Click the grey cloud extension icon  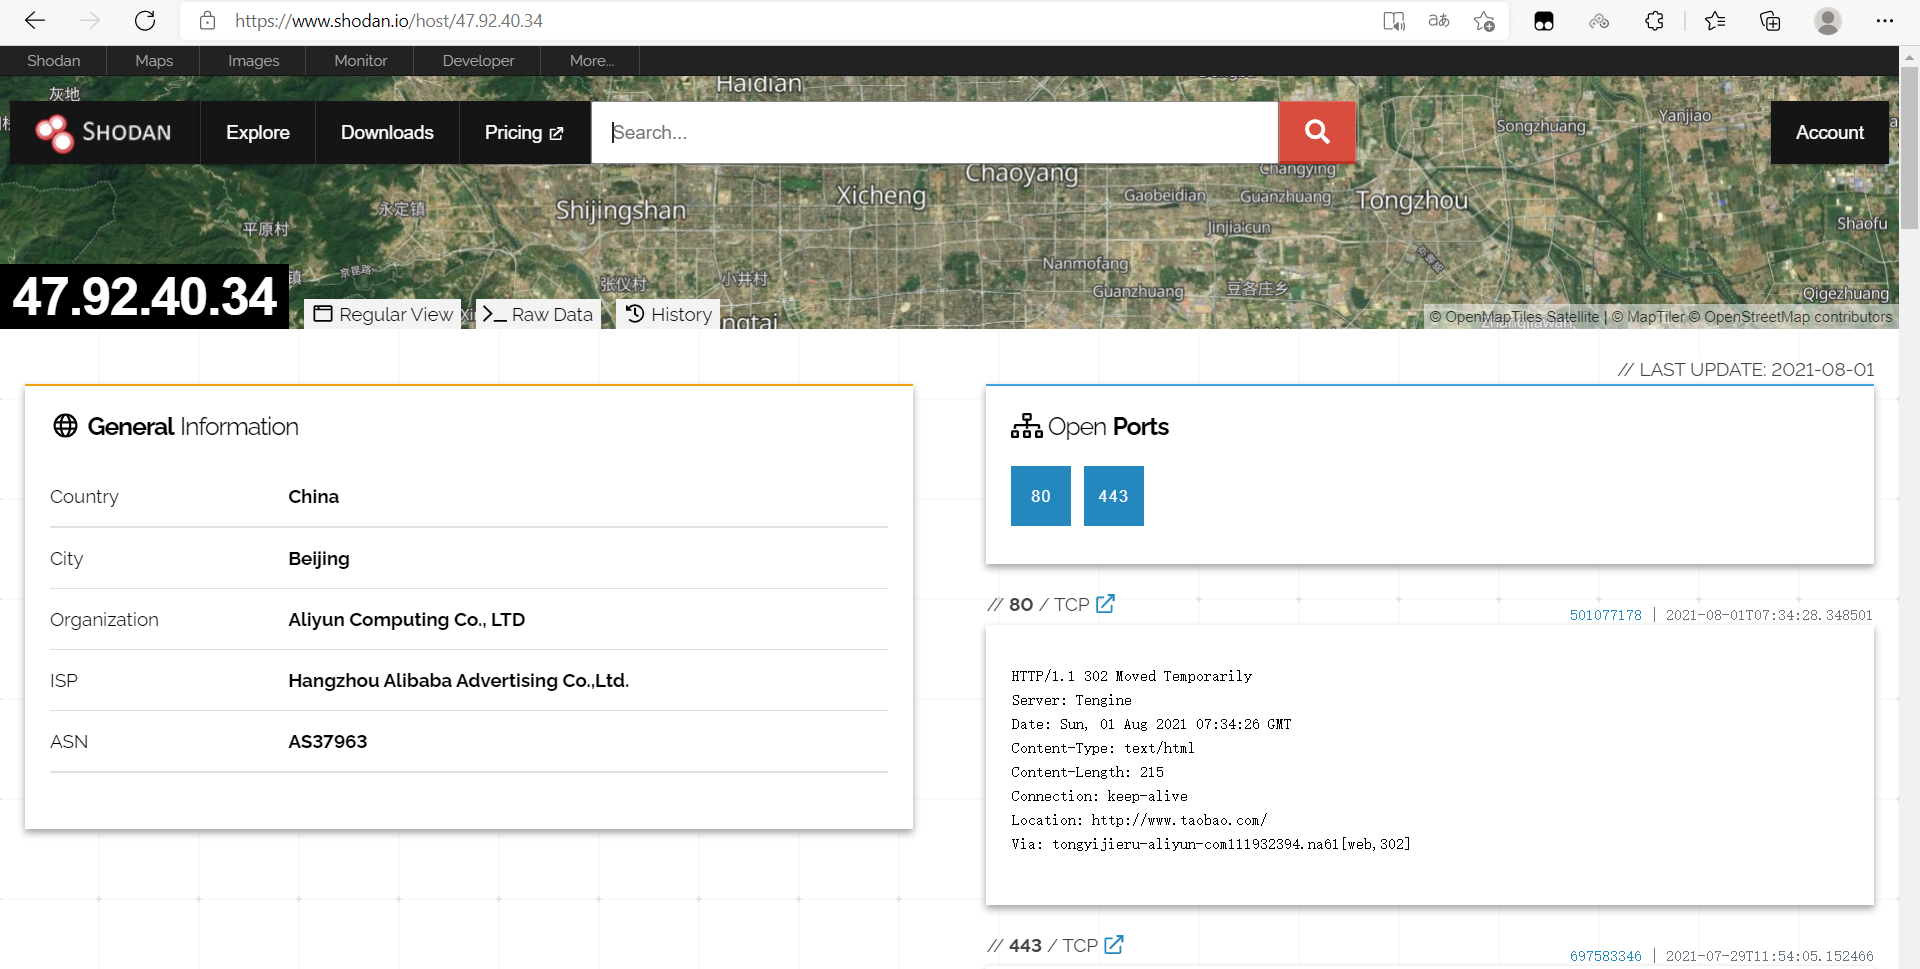1599,21
